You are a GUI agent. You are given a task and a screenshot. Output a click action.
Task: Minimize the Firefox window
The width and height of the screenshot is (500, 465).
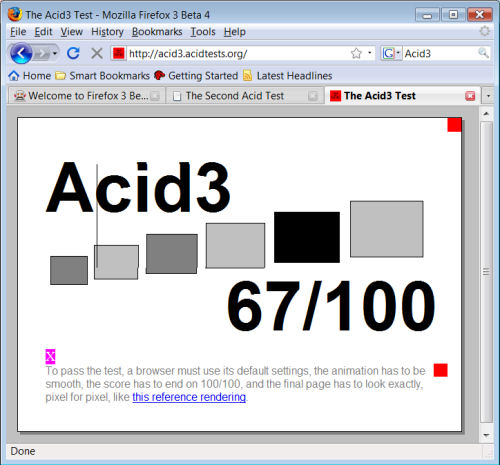pos(427,15)
